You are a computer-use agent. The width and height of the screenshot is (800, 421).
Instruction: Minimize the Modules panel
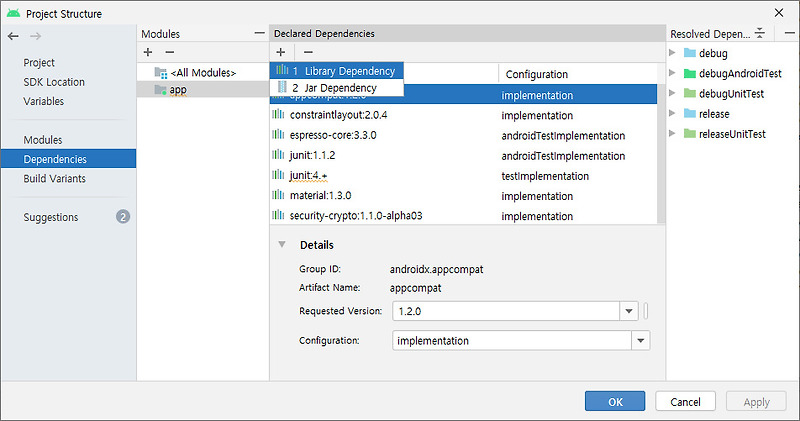(260, 33)
